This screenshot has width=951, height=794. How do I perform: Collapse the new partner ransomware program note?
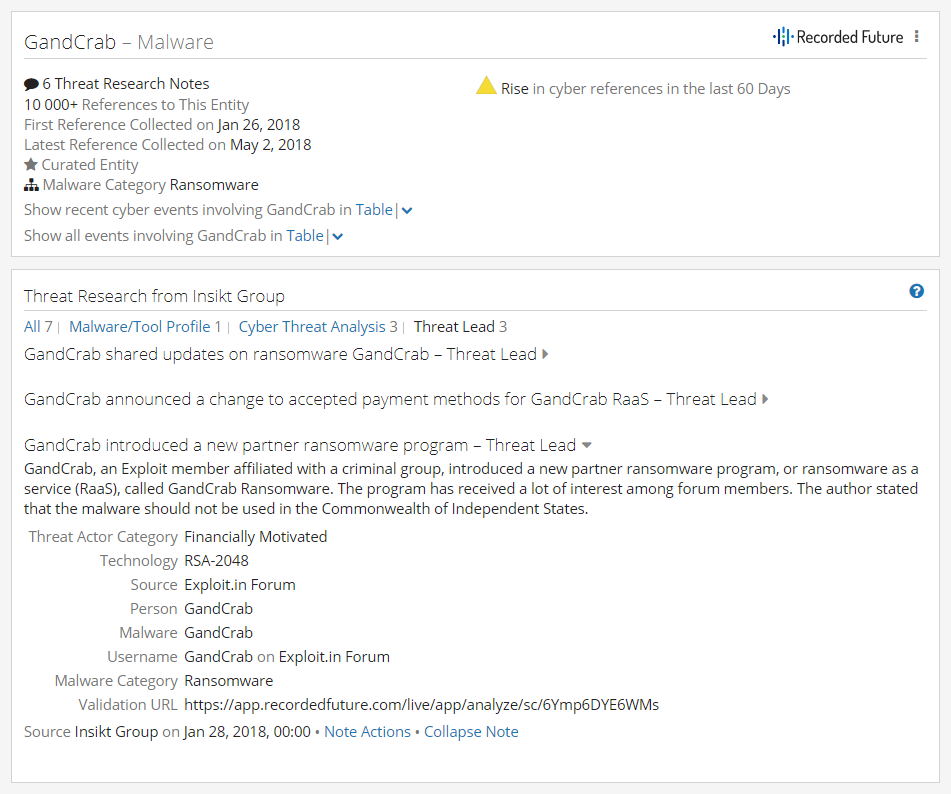(x=586, y=445)
